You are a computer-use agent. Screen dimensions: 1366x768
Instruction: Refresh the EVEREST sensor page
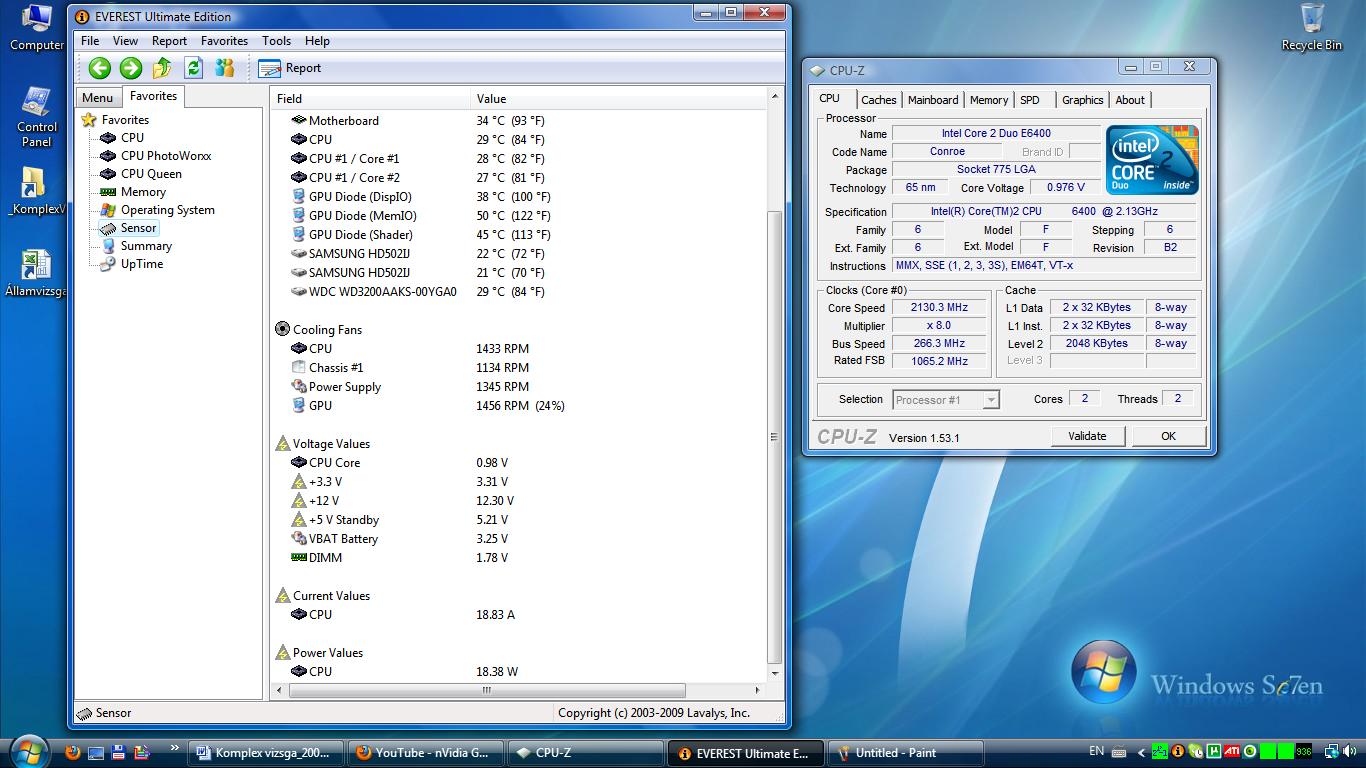pyautogui.click(x=194, y=68)
